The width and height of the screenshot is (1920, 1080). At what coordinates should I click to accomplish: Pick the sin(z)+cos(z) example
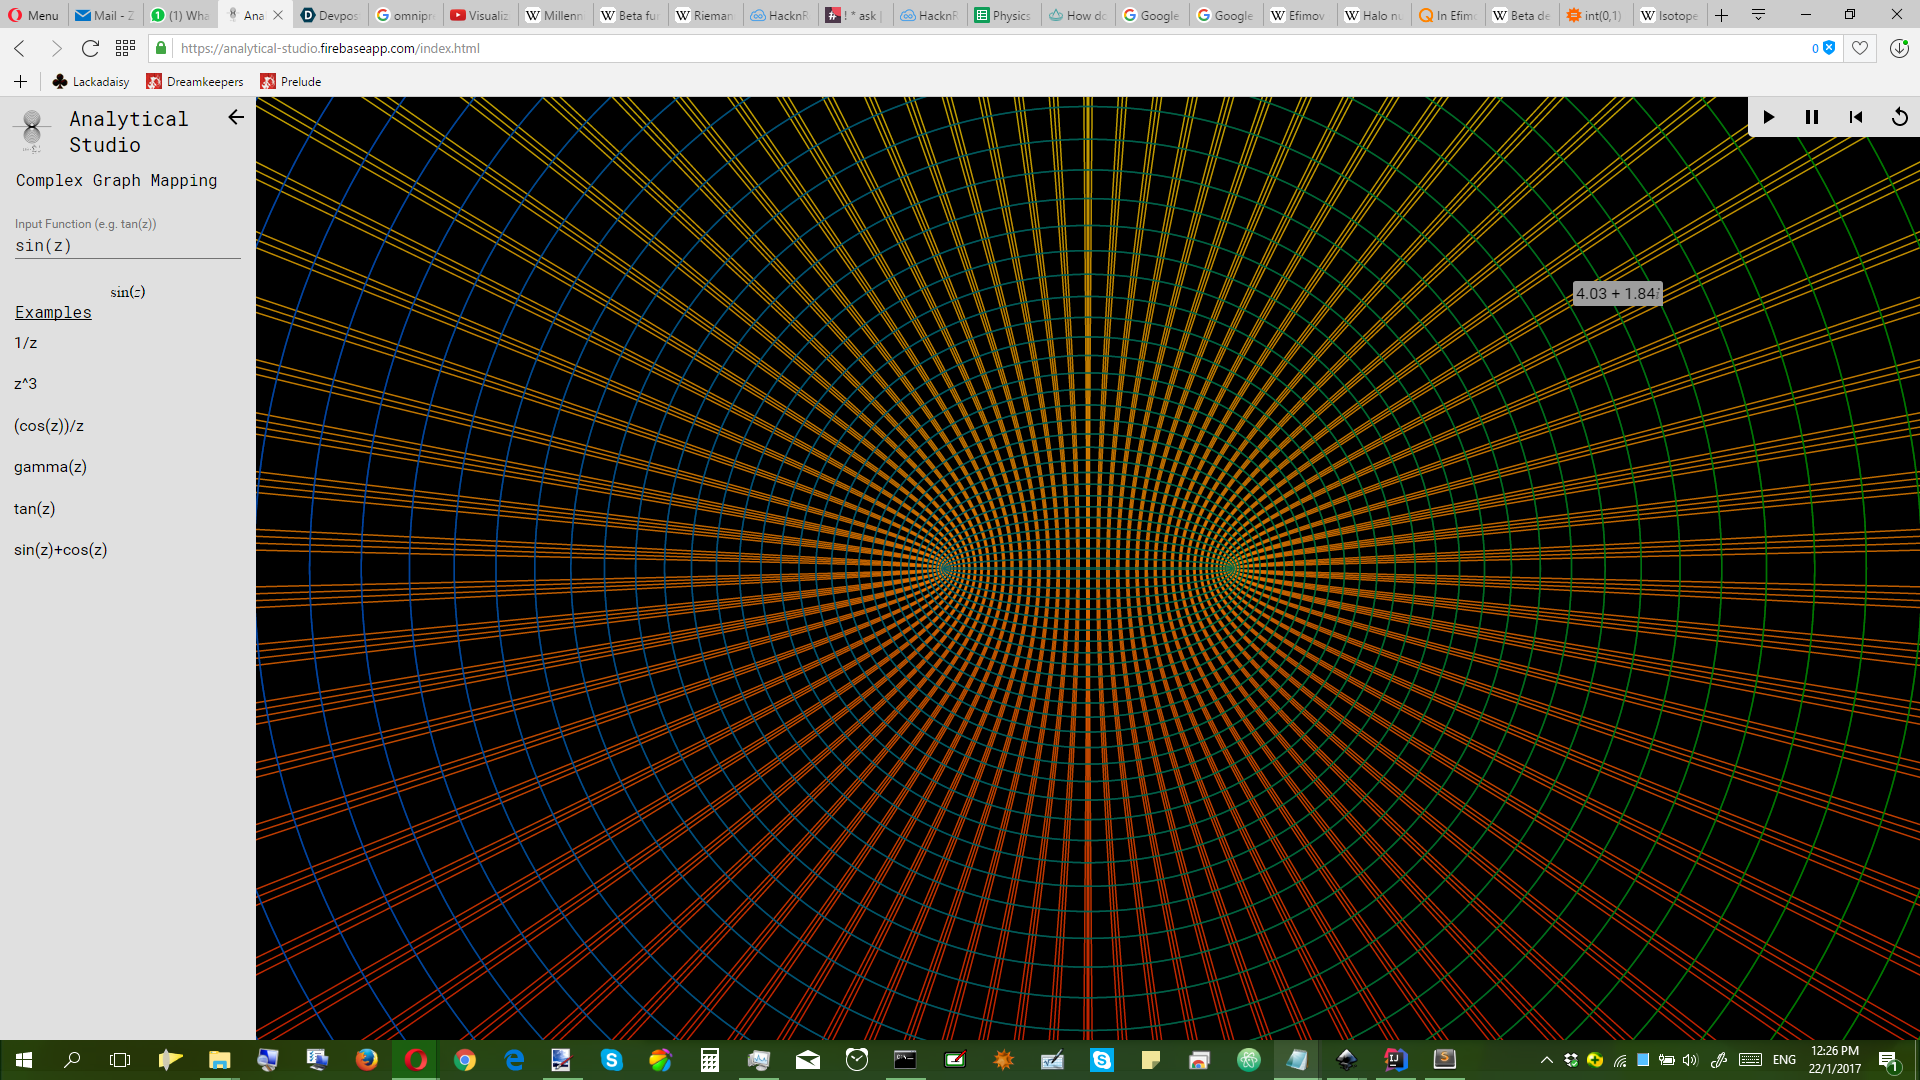(61, 550)
